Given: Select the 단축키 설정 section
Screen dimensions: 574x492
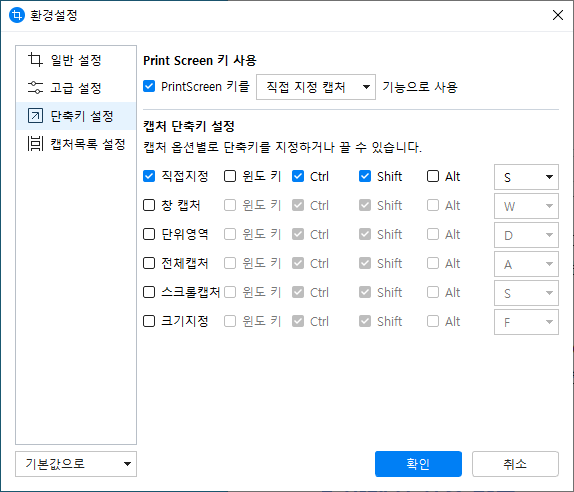Looking at the screenshot, I should pos(76,116).
